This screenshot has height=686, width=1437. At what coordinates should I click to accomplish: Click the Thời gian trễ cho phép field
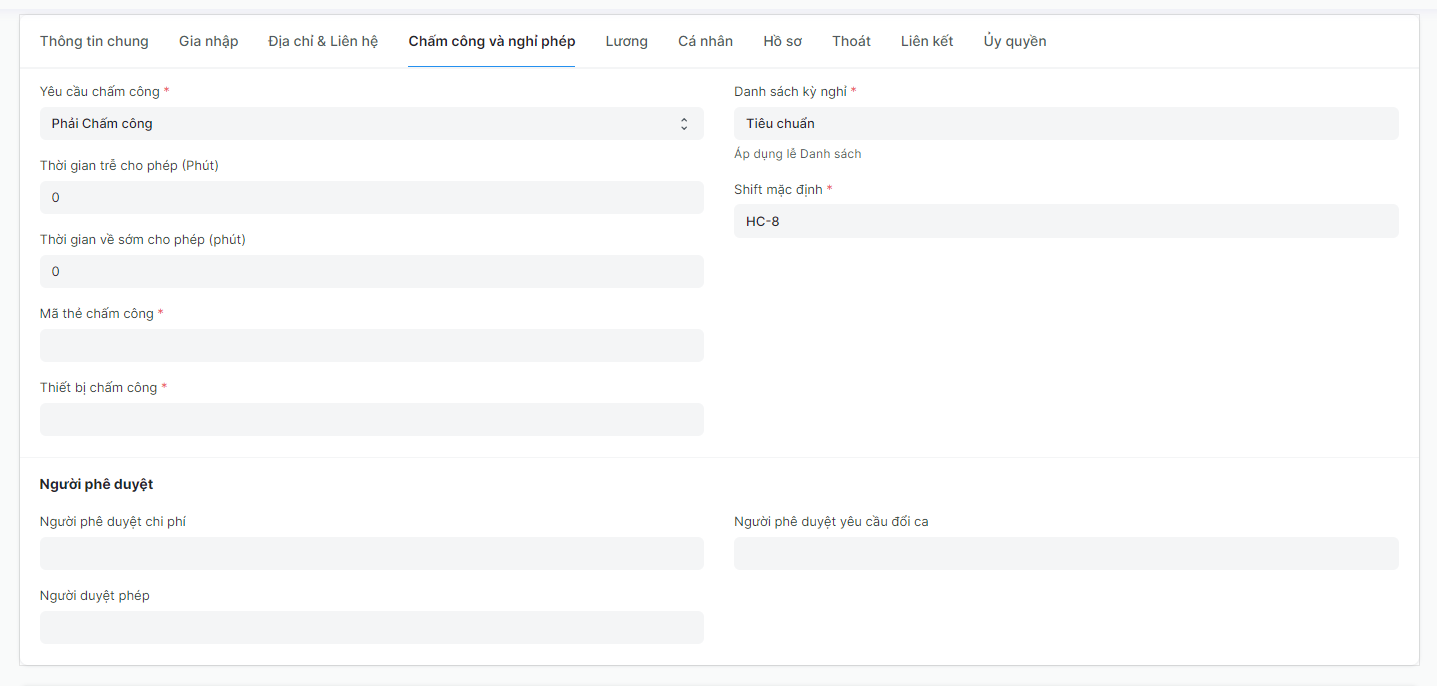coord(371,198)
